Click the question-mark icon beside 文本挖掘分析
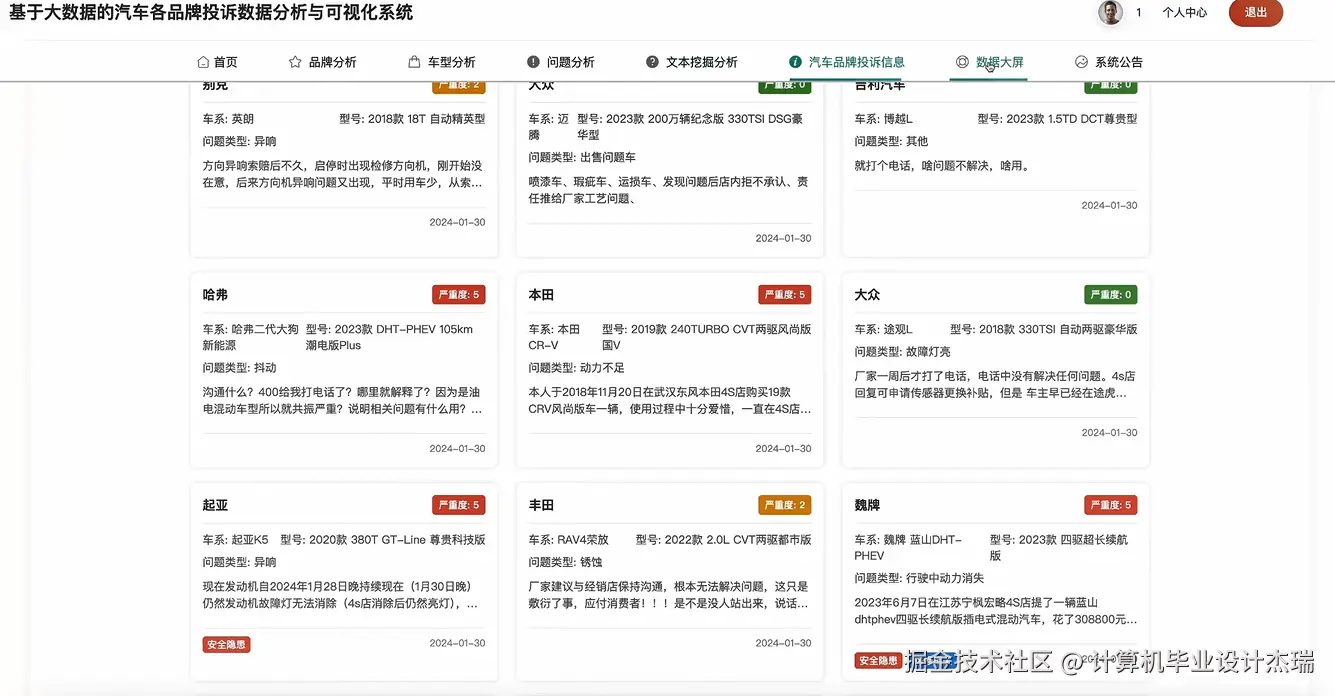1335x696 pixels. 652,62
